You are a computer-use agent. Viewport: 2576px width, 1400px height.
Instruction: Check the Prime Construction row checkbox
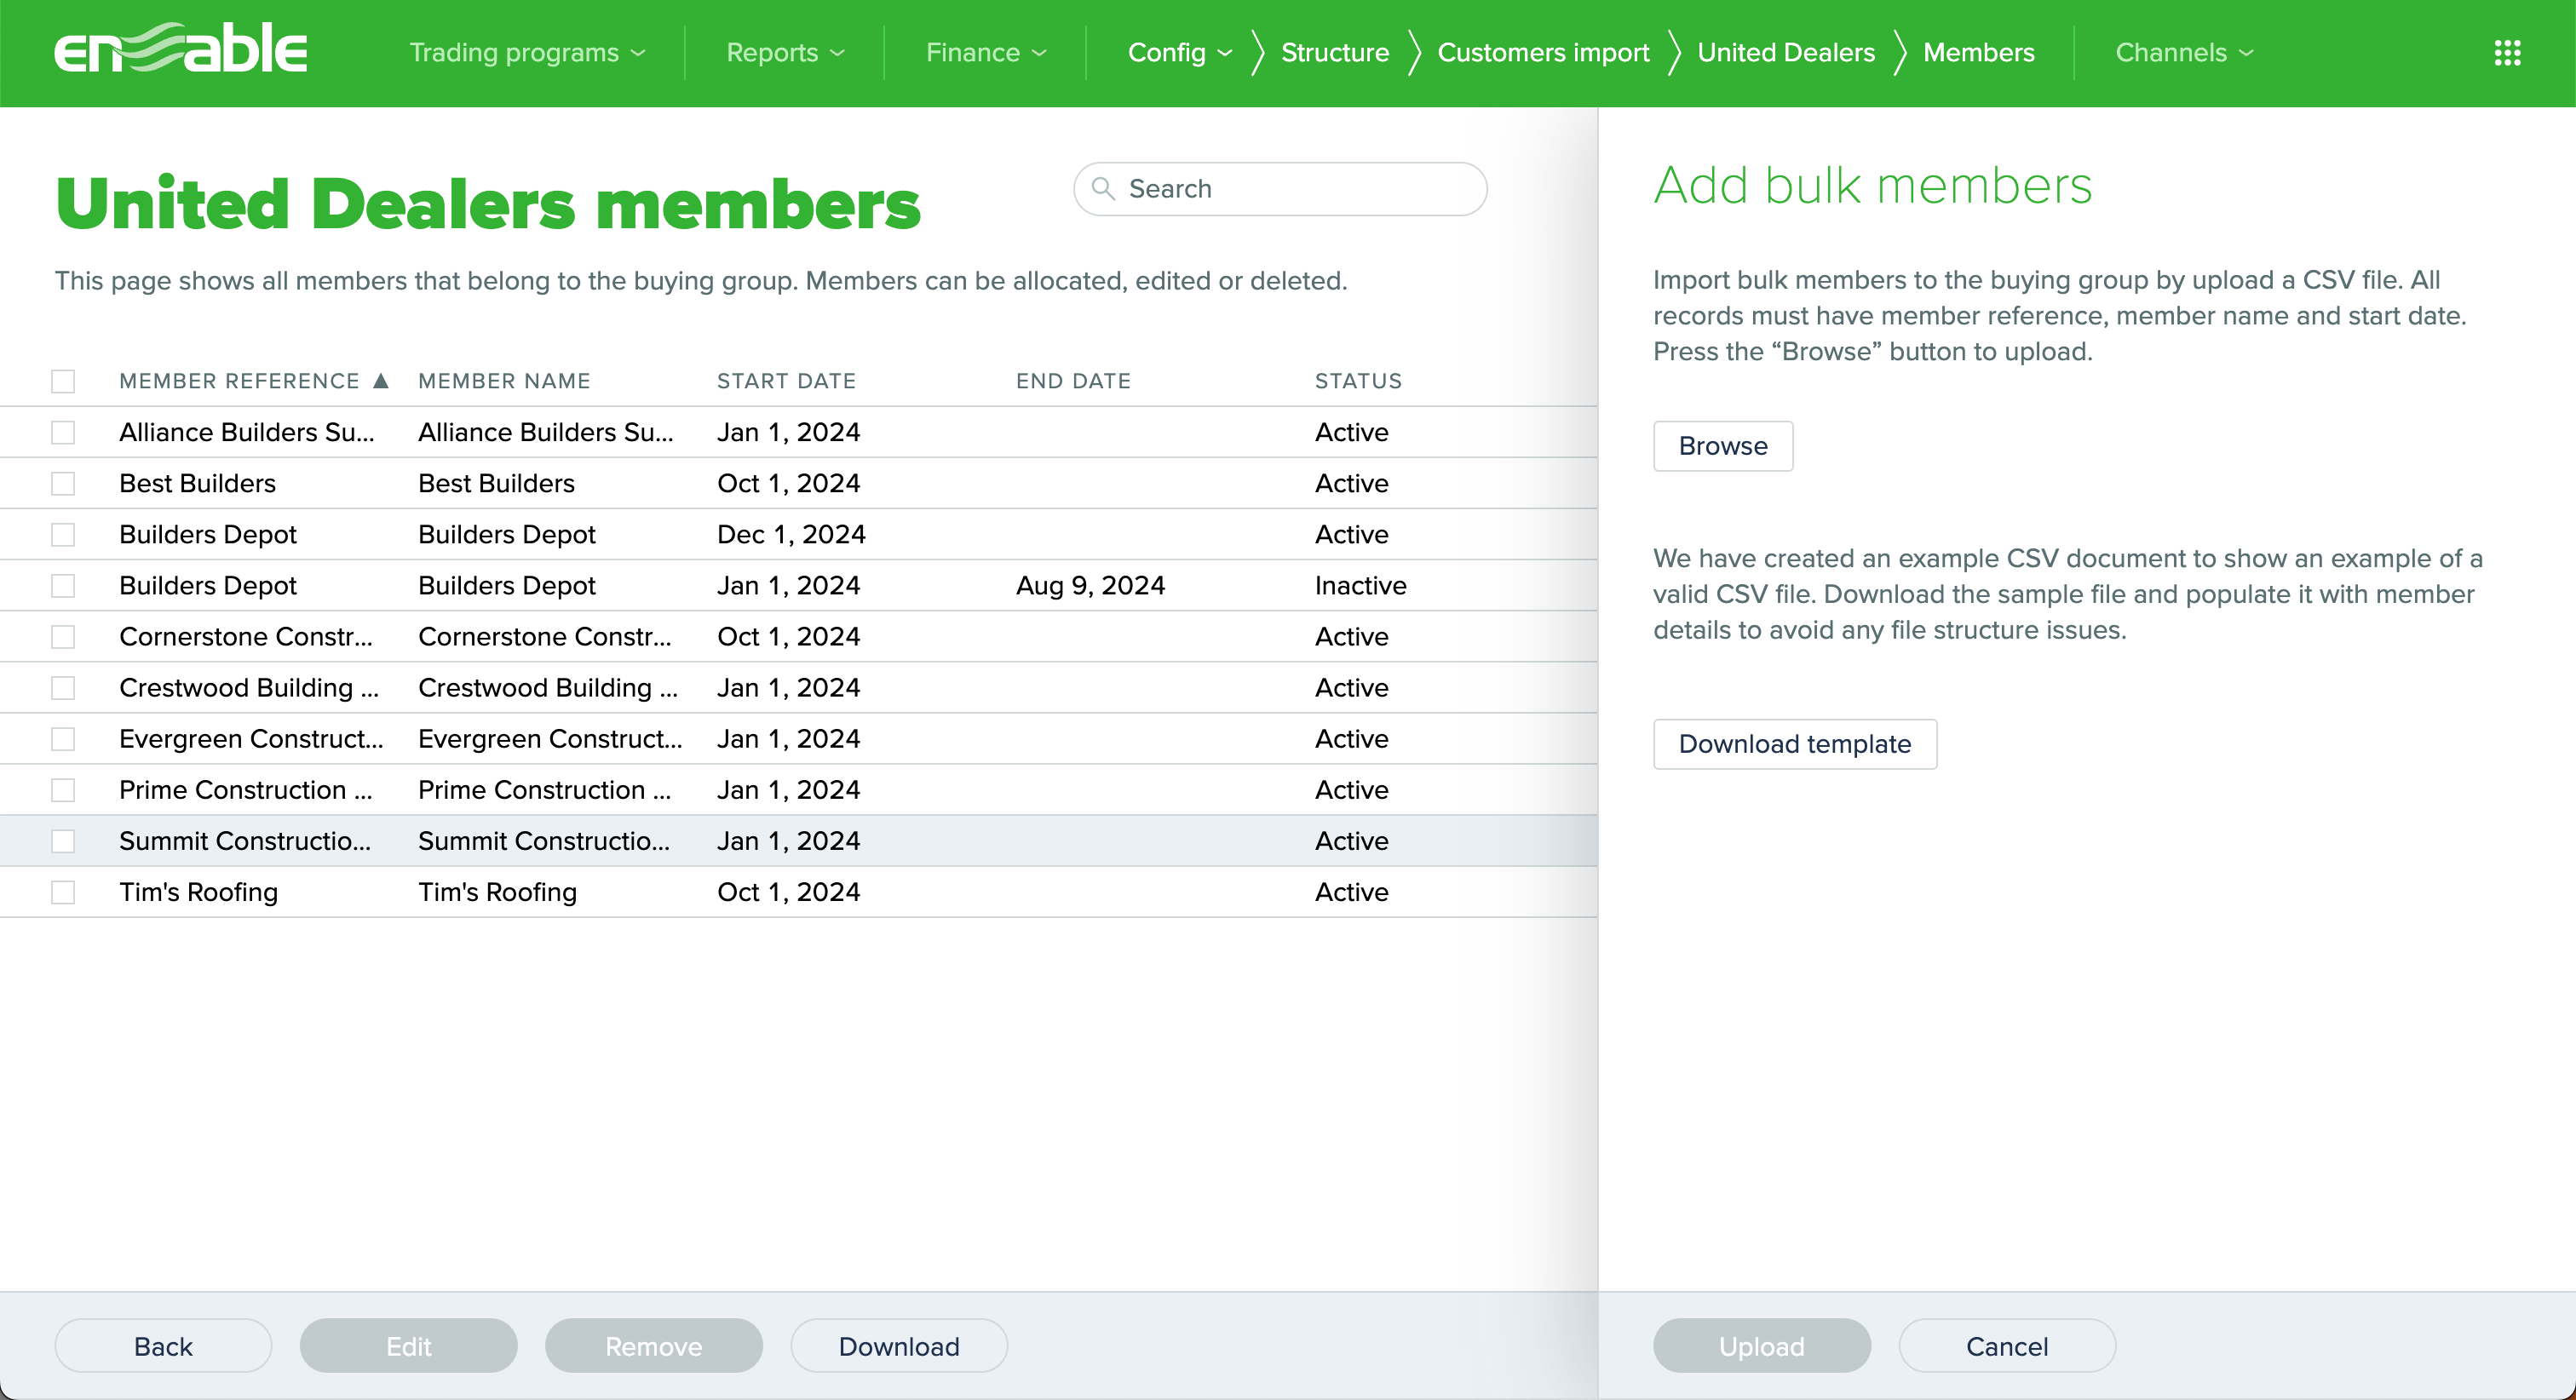(63, 789)
